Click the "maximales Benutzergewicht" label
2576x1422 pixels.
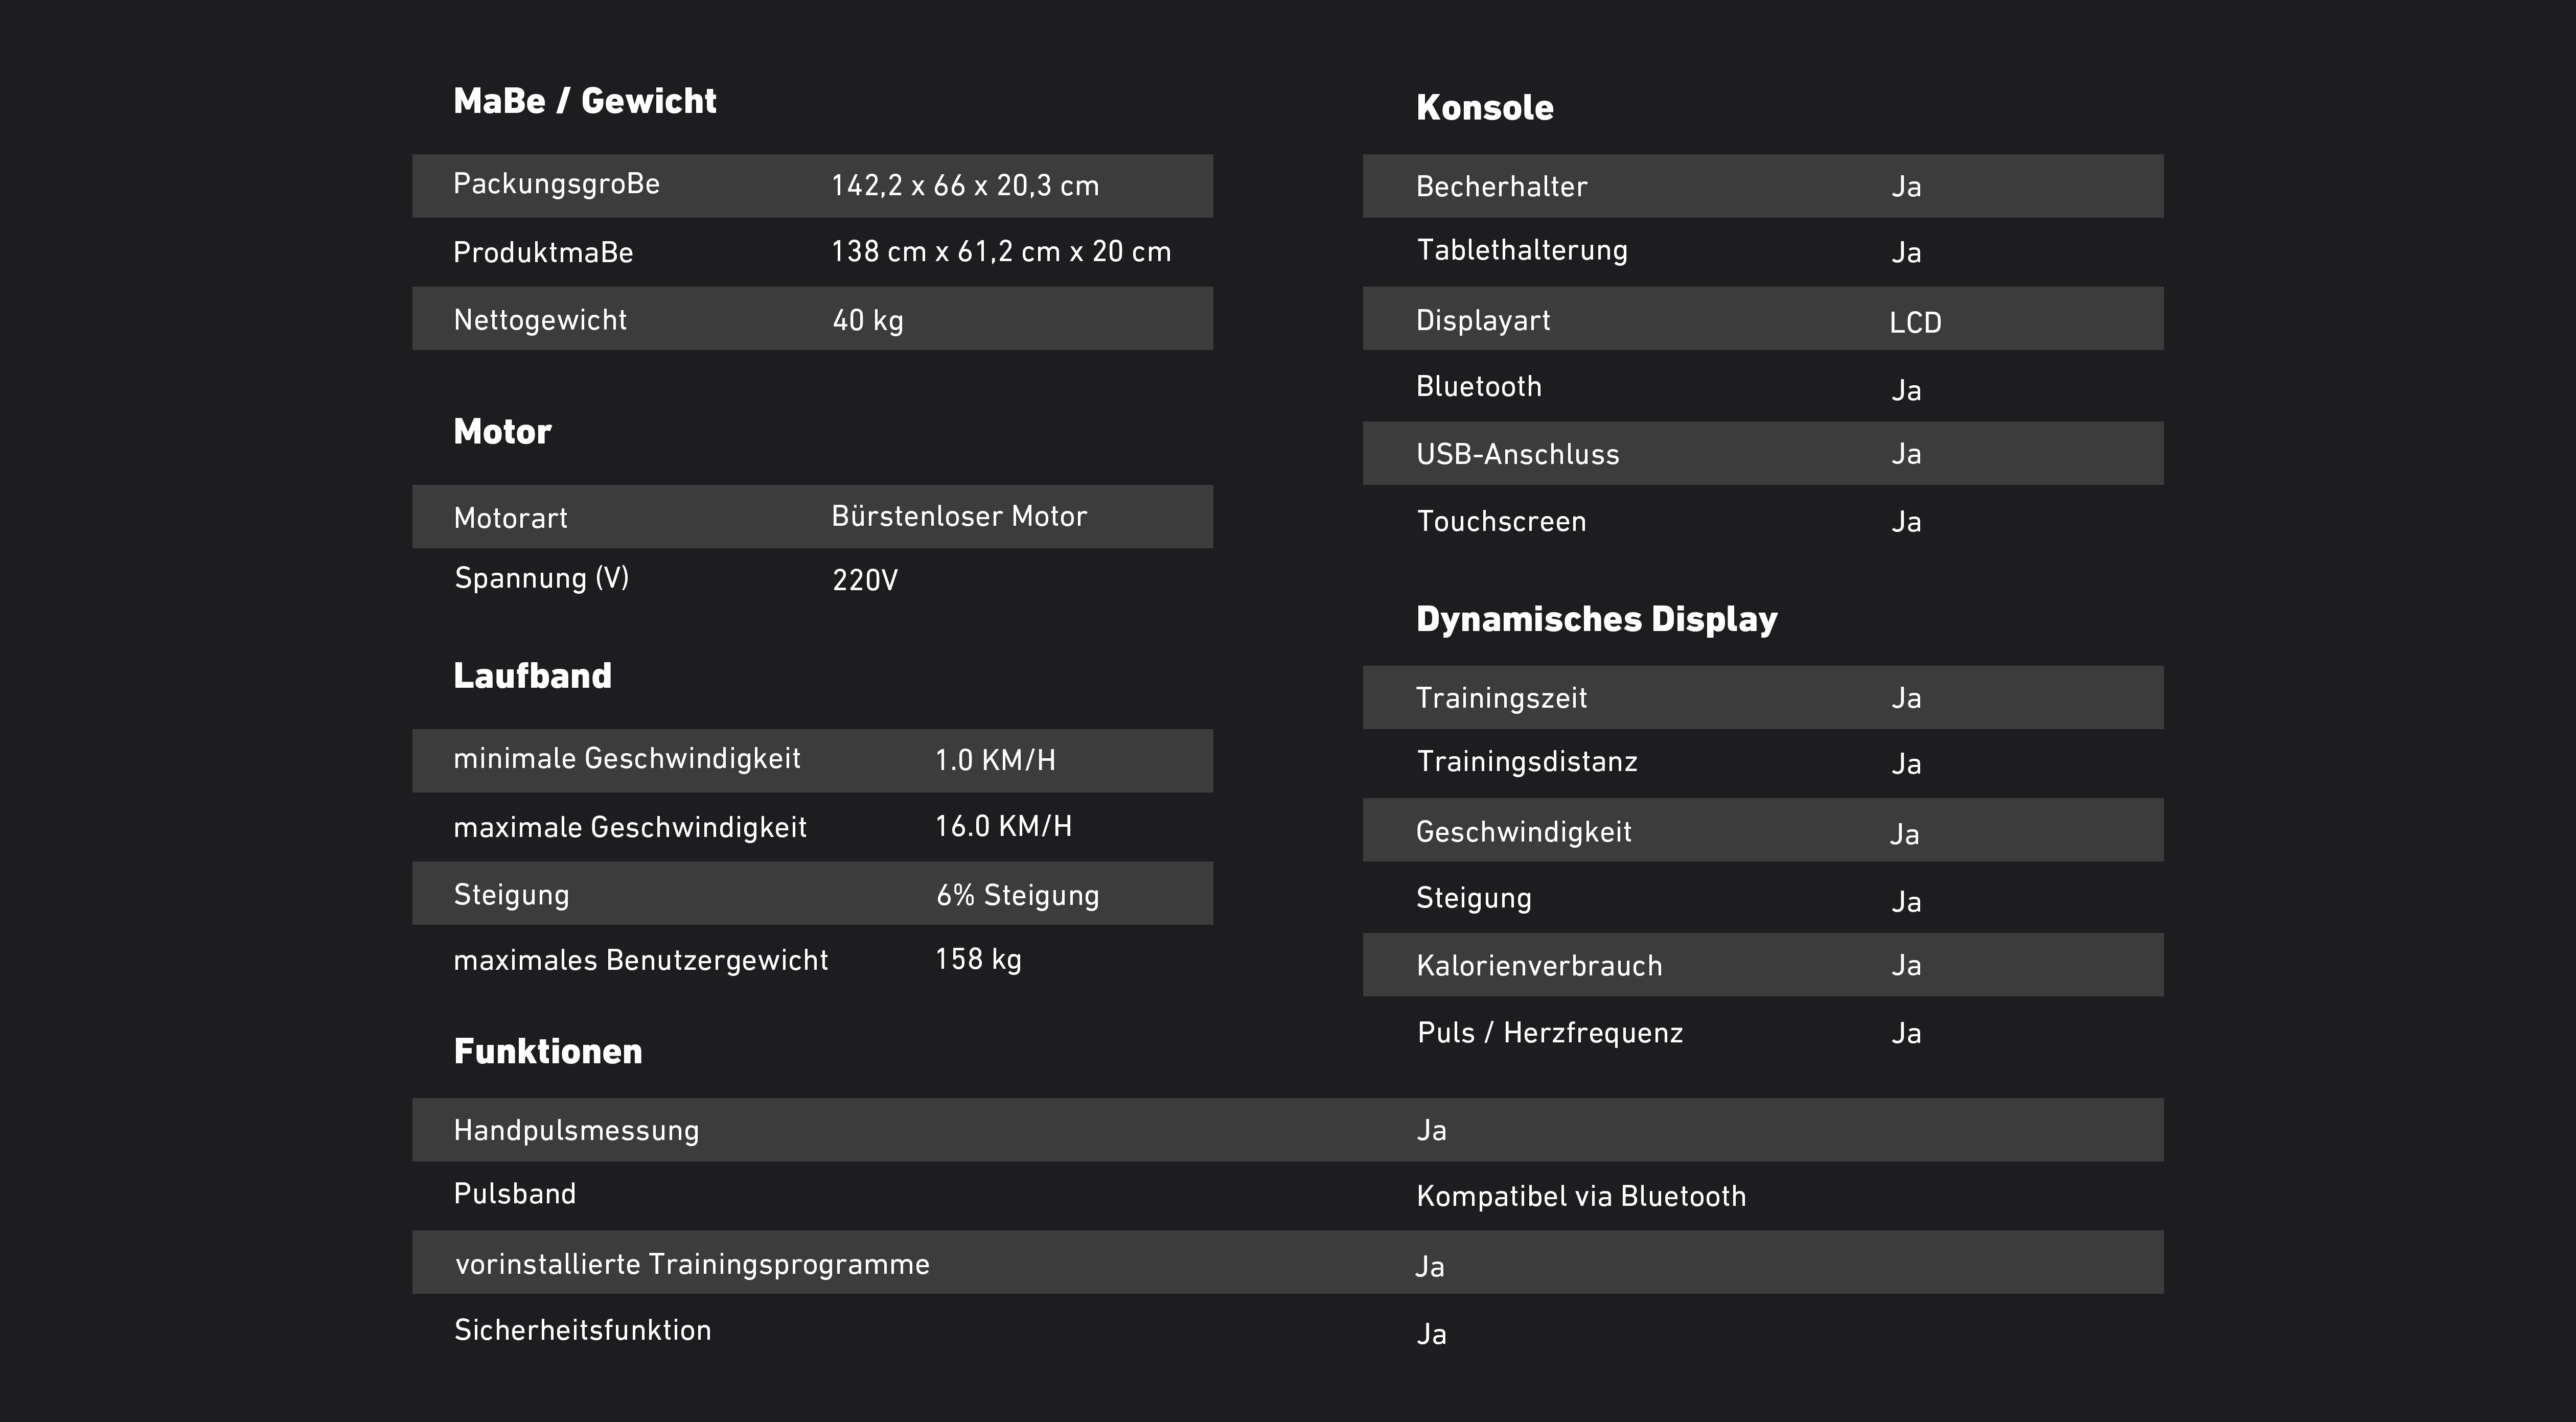pyautogui.click(x=641, y=960)
